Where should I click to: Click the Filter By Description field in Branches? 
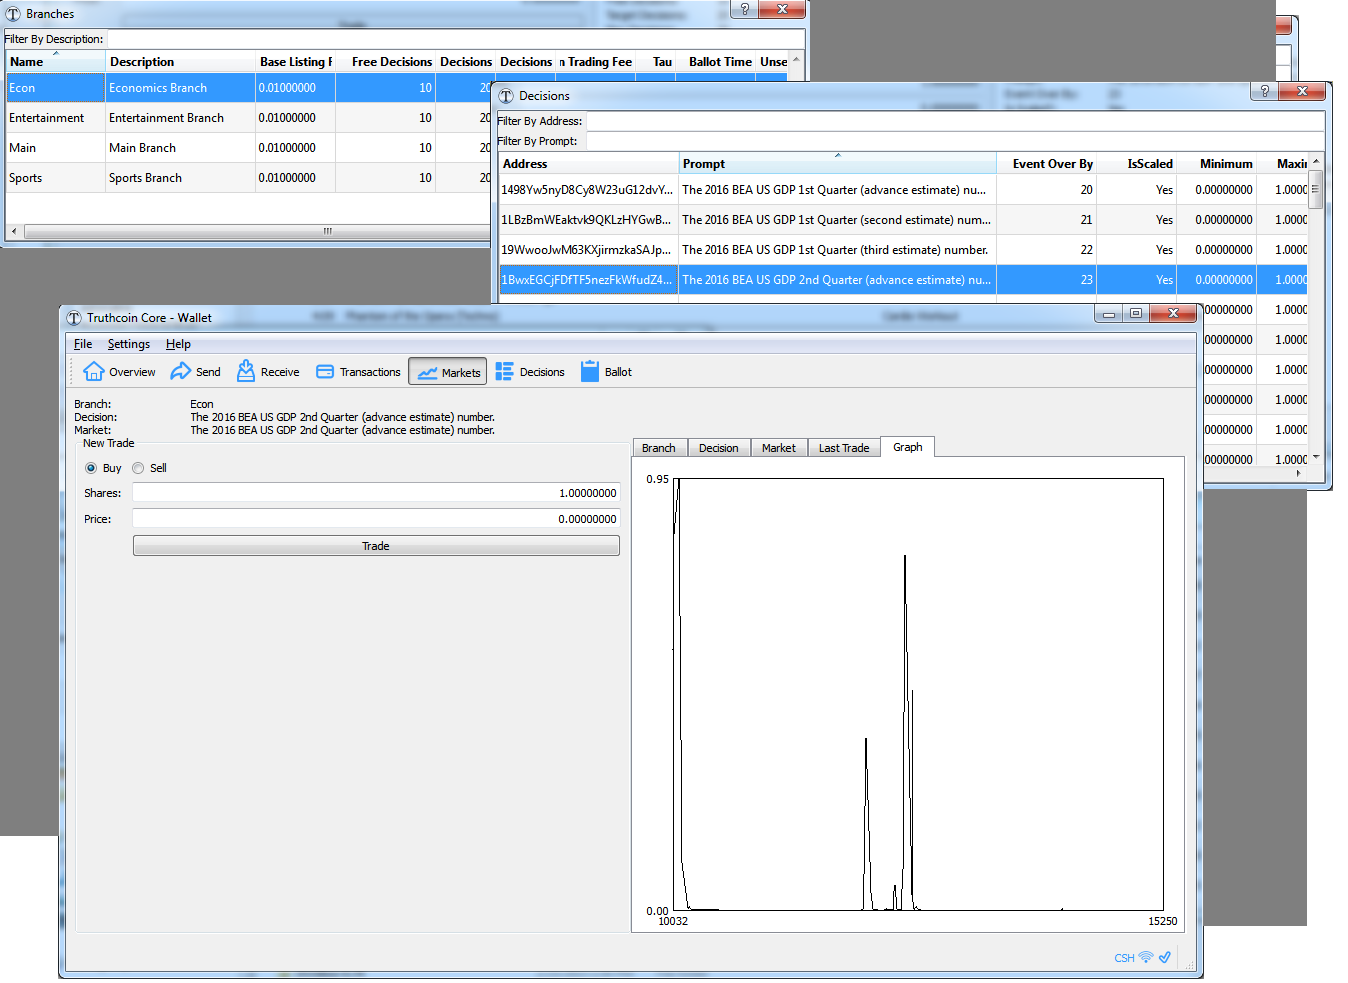click(x=455, y=39)
